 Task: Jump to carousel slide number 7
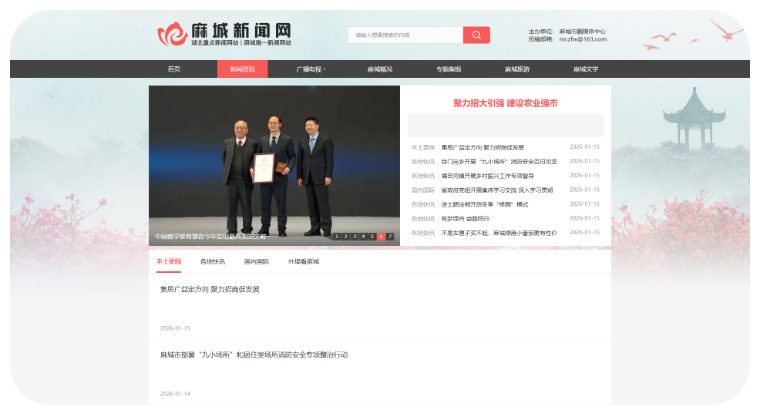point(390,236)
